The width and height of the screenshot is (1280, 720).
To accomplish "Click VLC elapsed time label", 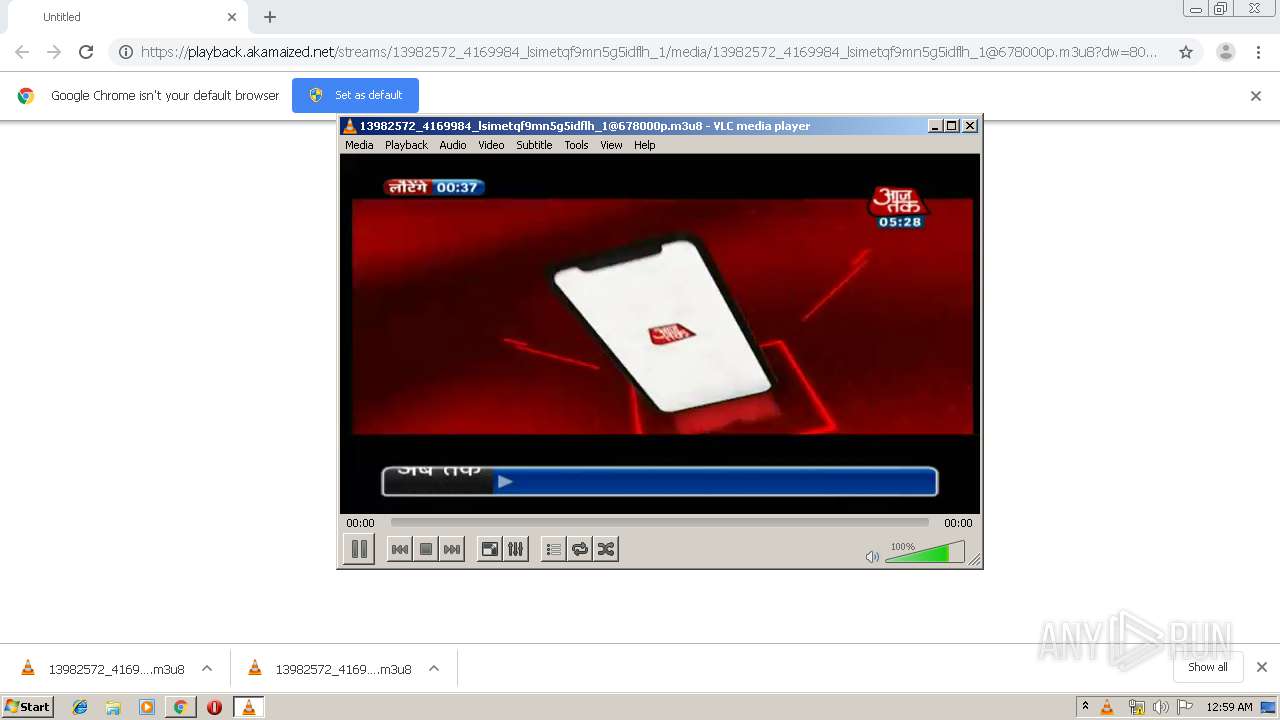I will tap(360, 523).
